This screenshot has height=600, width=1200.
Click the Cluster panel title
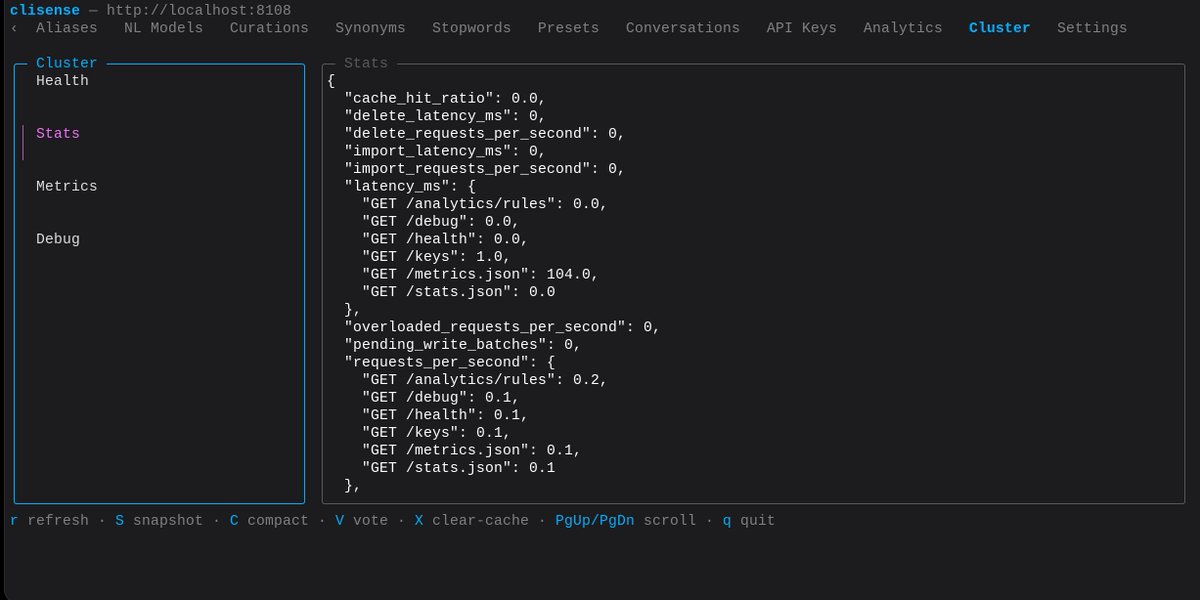point(67,63)
